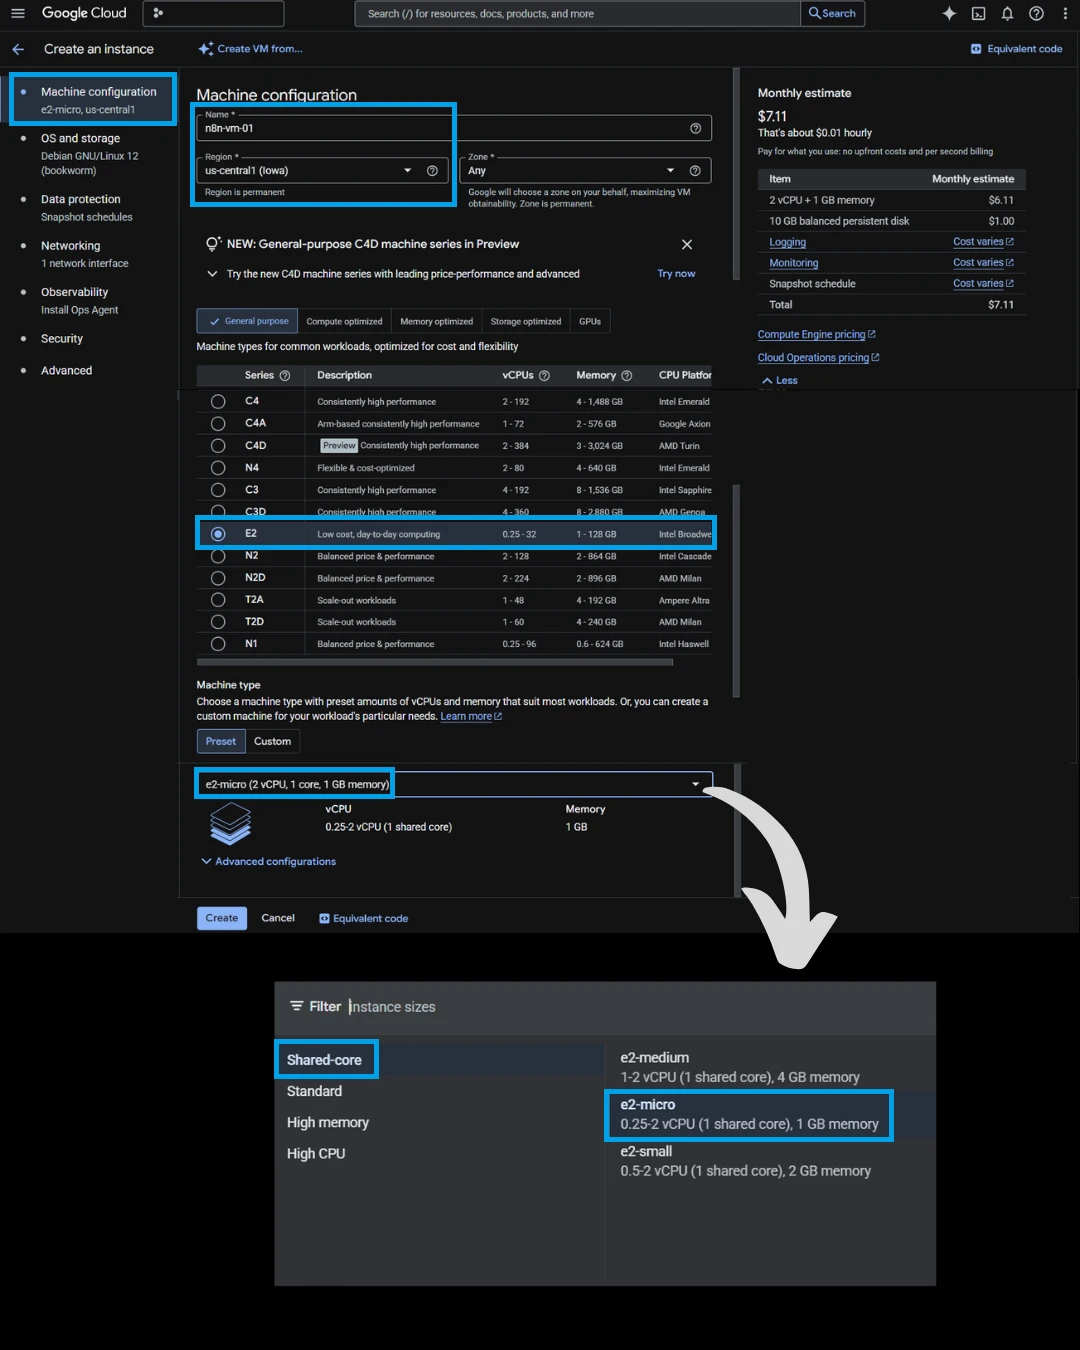Dismiss the C4D machine series notice
Viewport: 1080px width, 1350px height.
(687, 244)
